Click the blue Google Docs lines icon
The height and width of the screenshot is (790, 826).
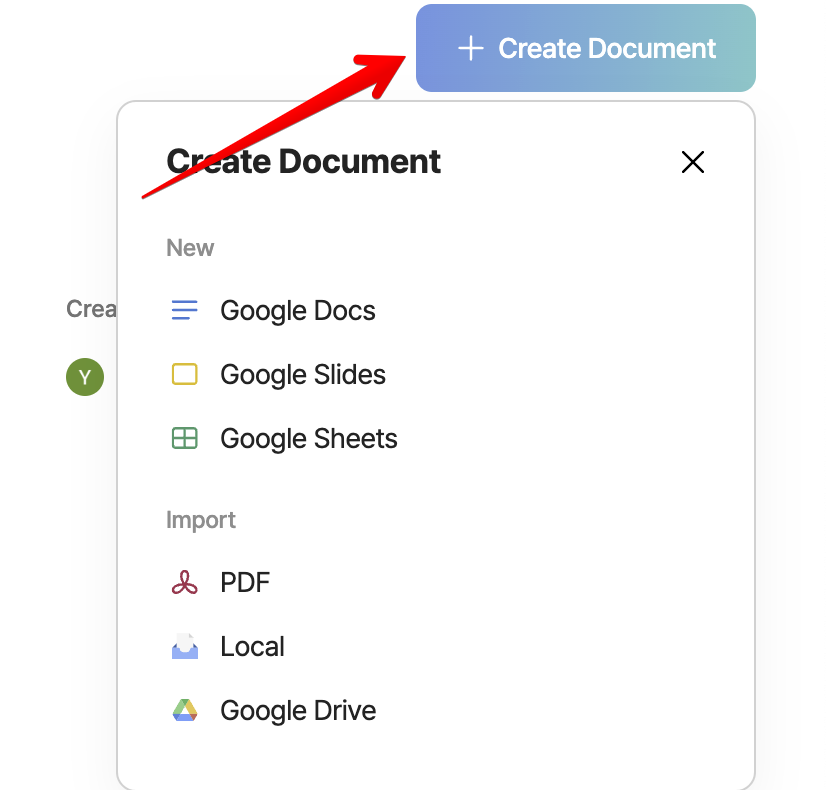[x=185, y=311]
